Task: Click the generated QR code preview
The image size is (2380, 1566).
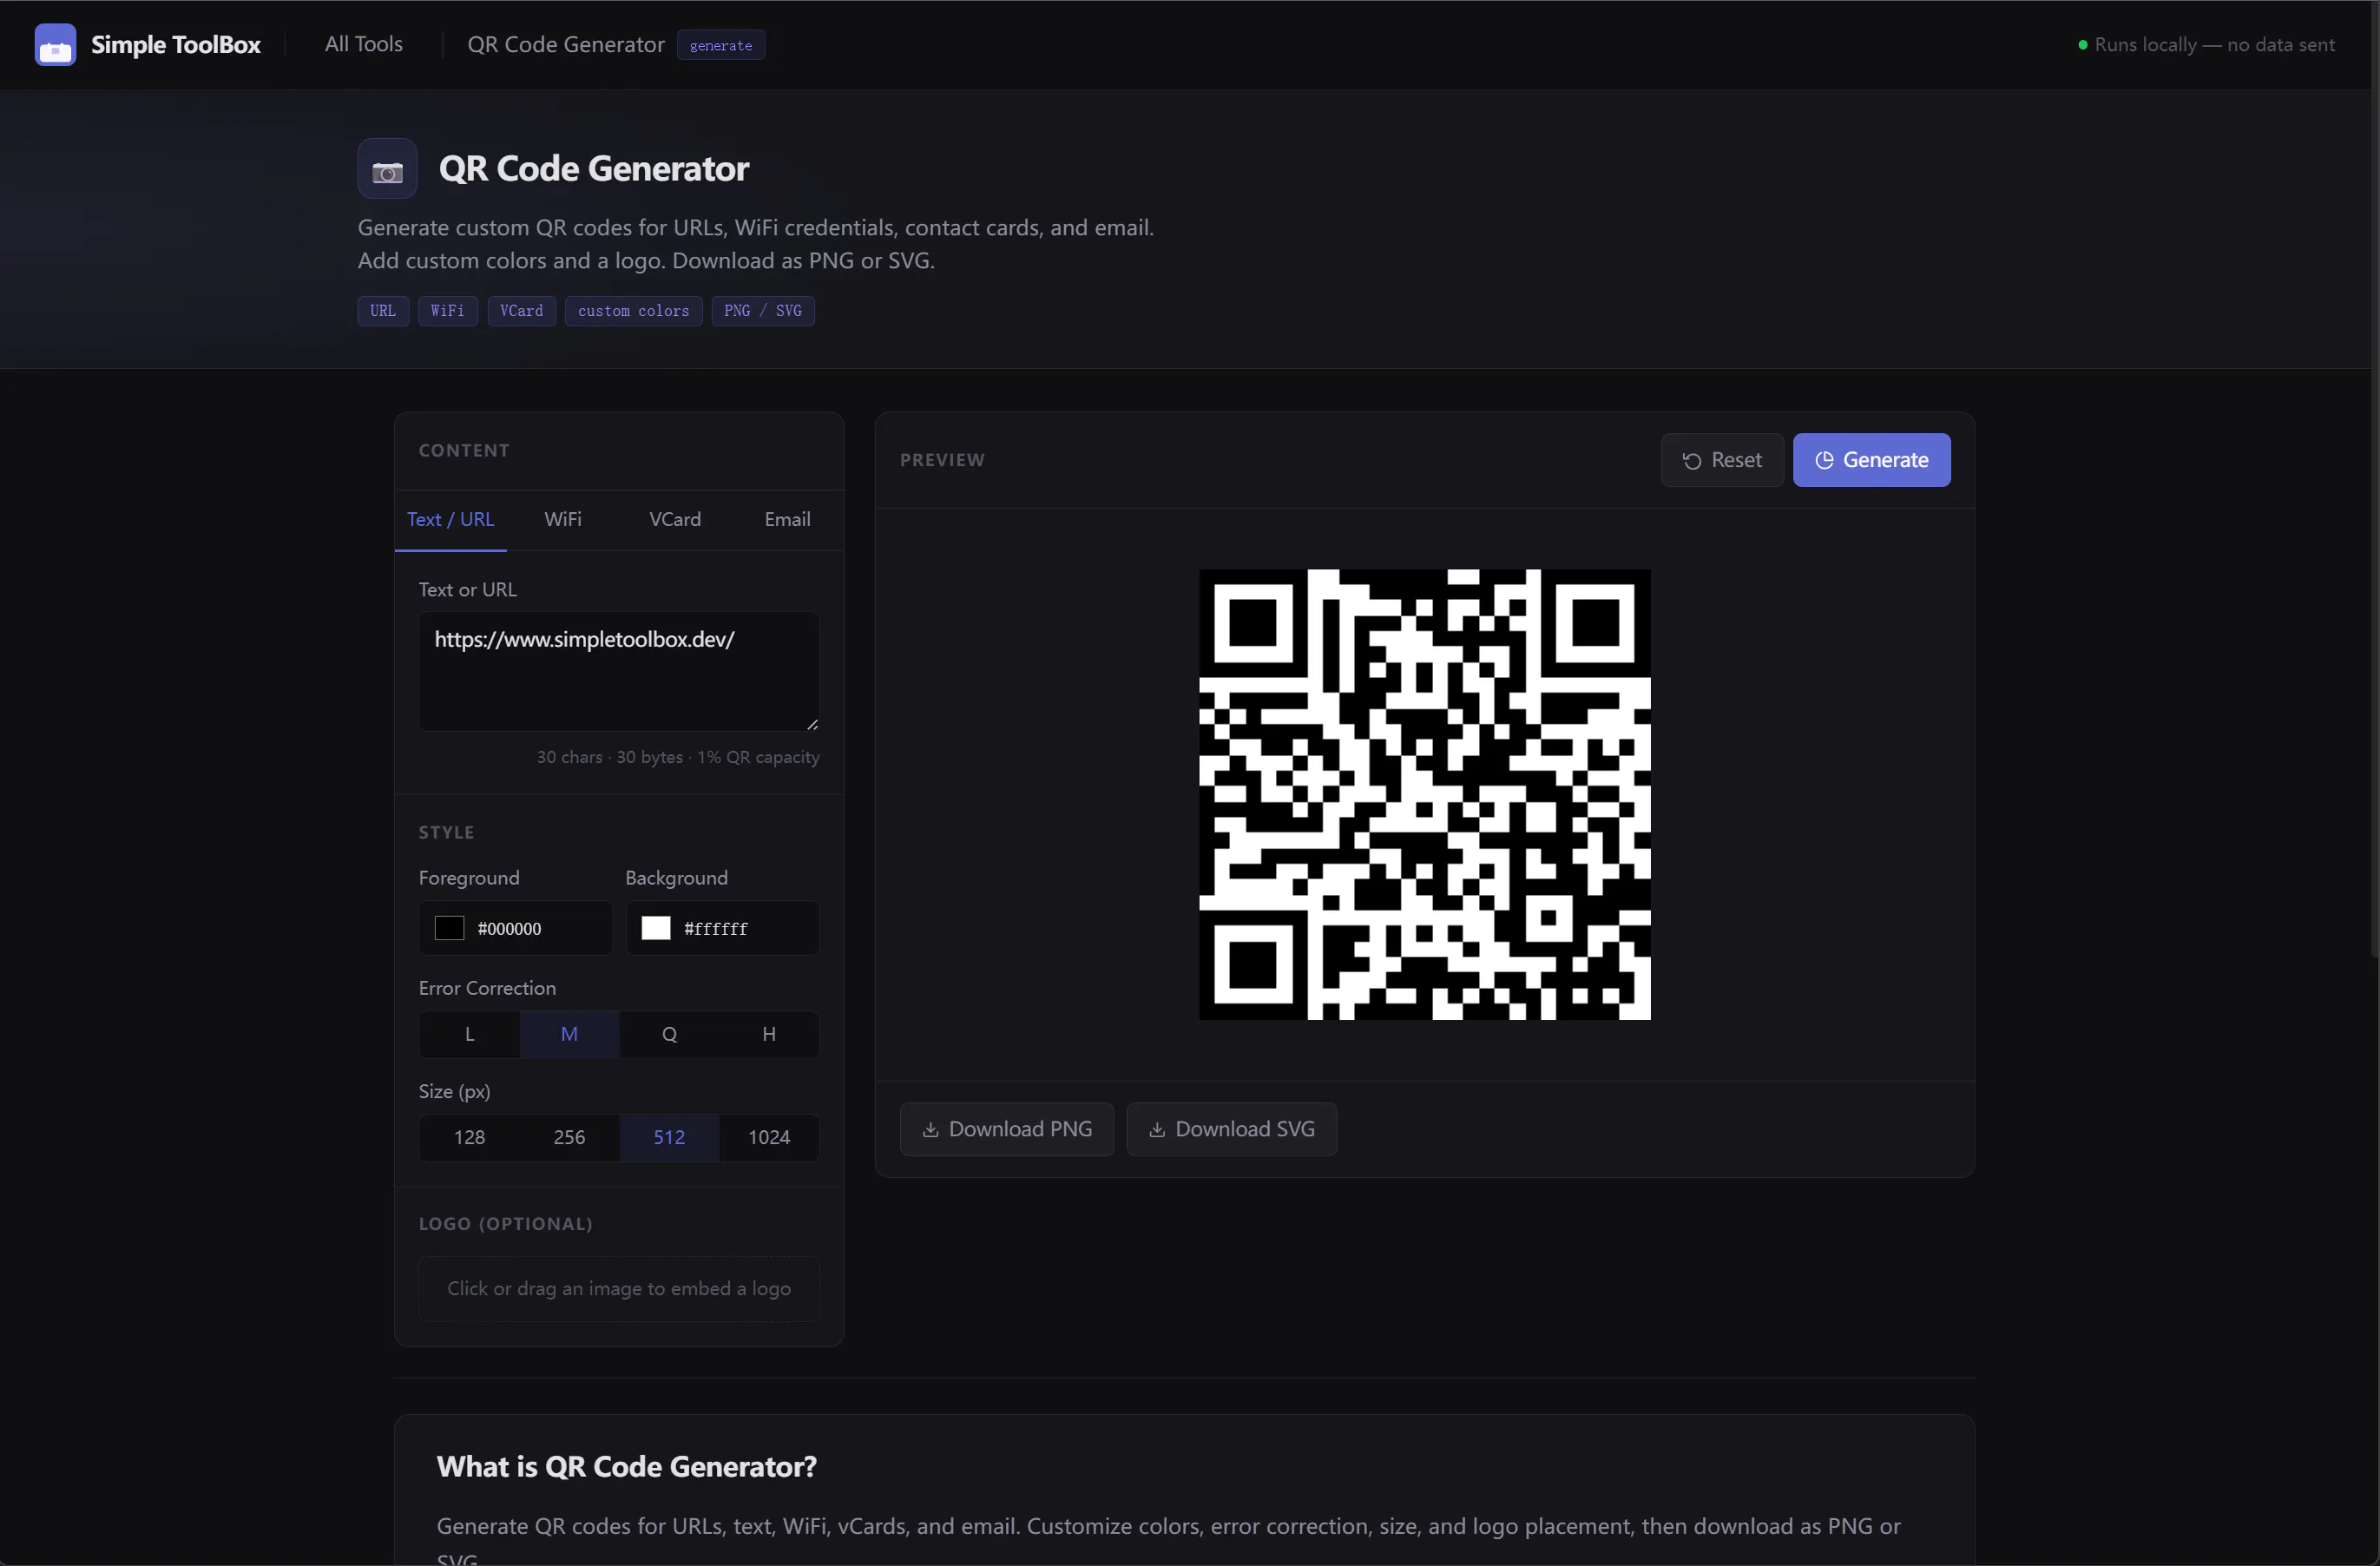Action: (x=1424, y=794)
